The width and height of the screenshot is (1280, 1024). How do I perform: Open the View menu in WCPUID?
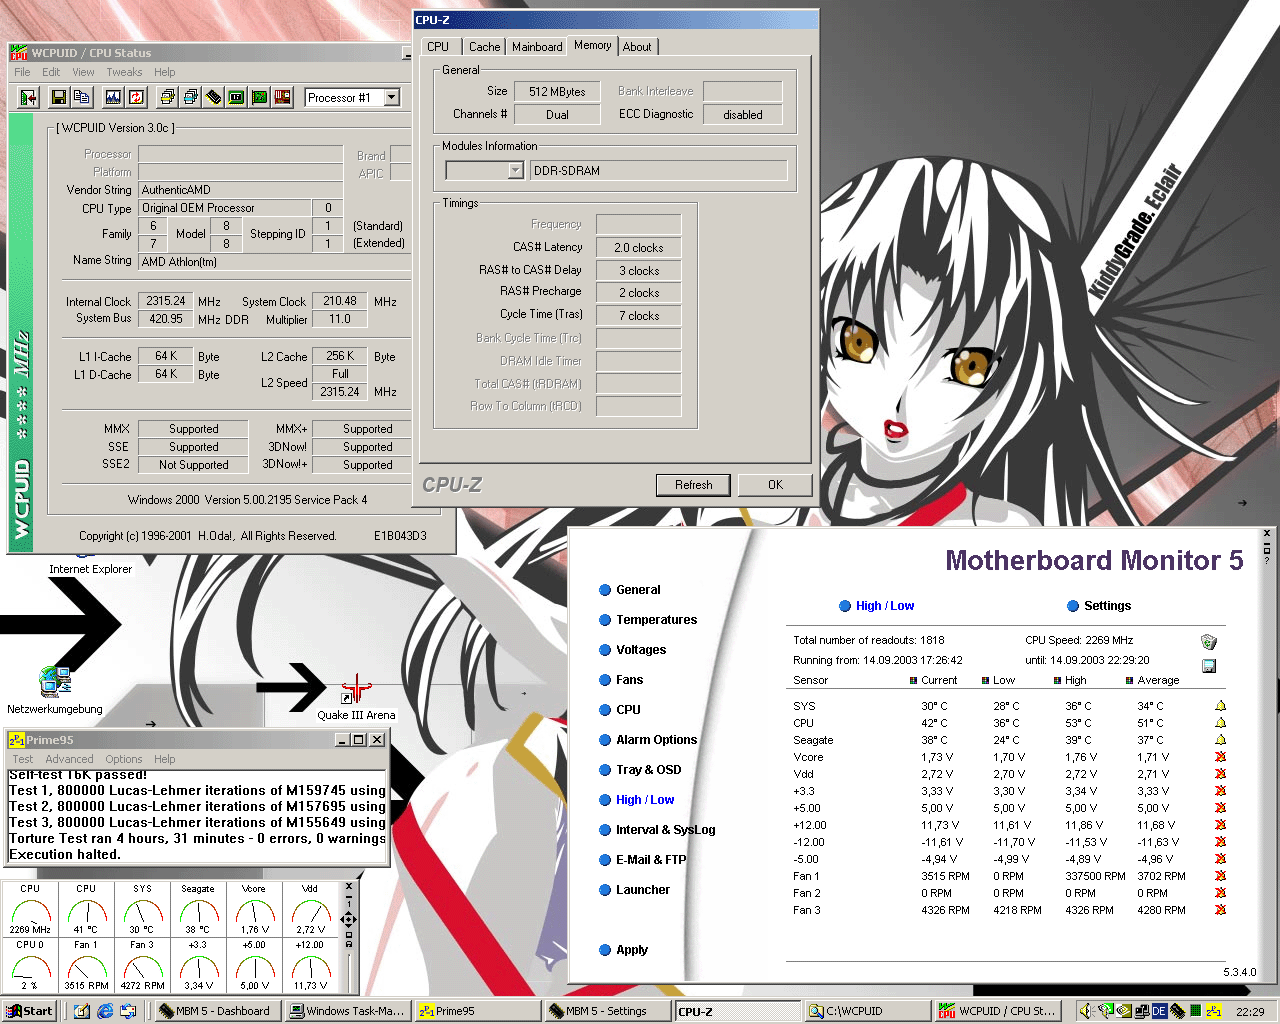pyautogui.click(x=83, y=72)
